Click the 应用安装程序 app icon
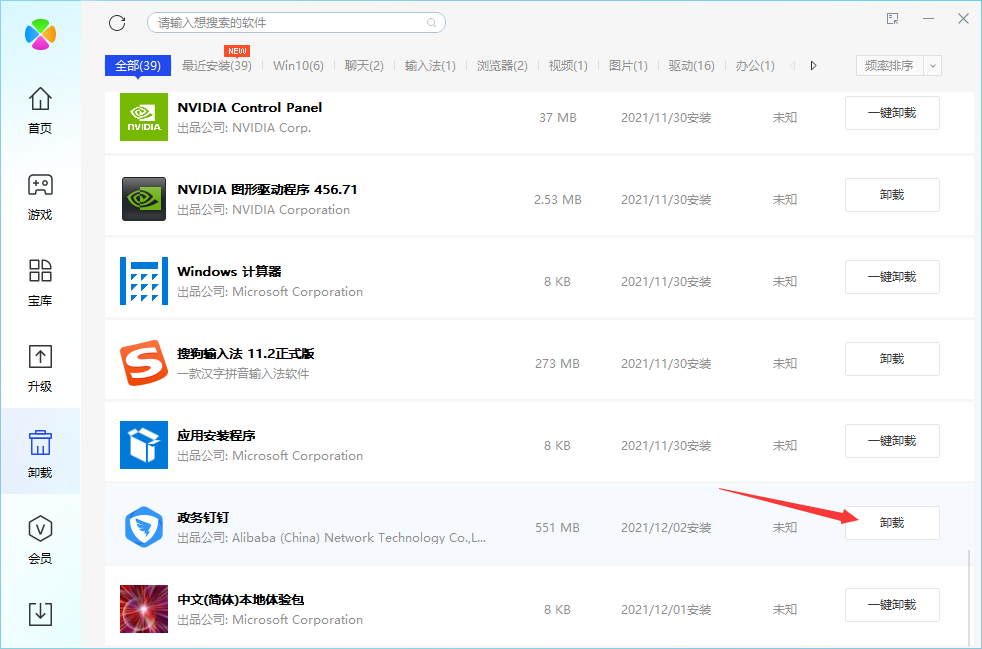This screenshot has height=649, width=982. tap(144, 445)
